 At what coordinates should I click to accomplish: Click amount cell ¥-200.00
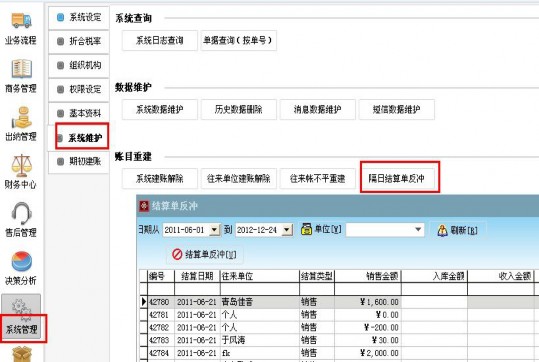point(368,327)
